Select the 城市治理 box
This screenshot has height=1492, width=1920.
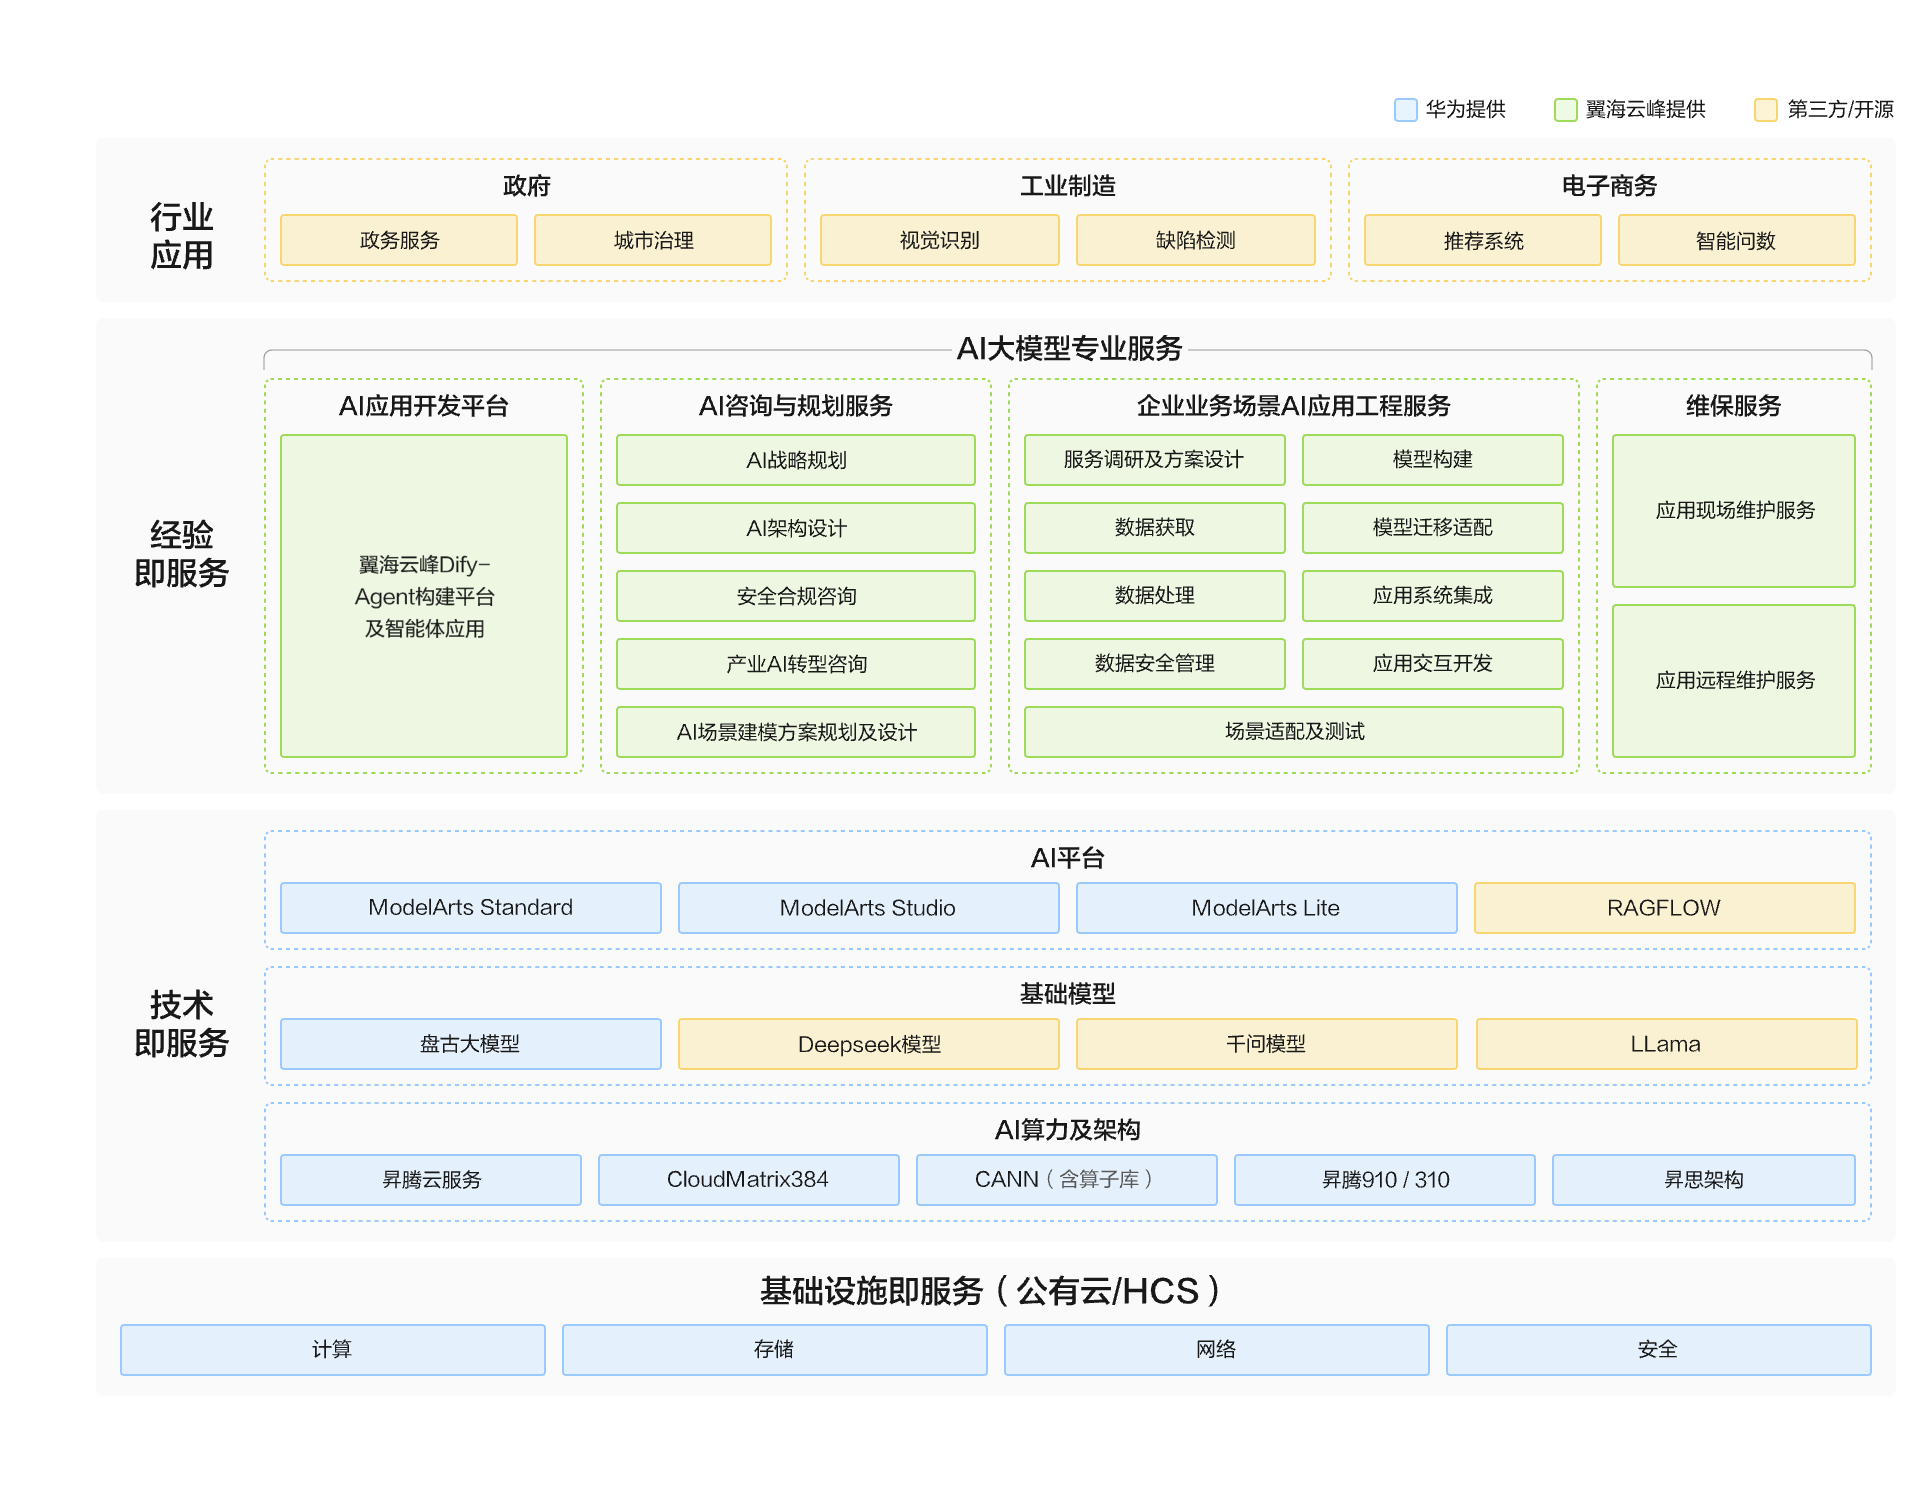click(x=653, y=240)
